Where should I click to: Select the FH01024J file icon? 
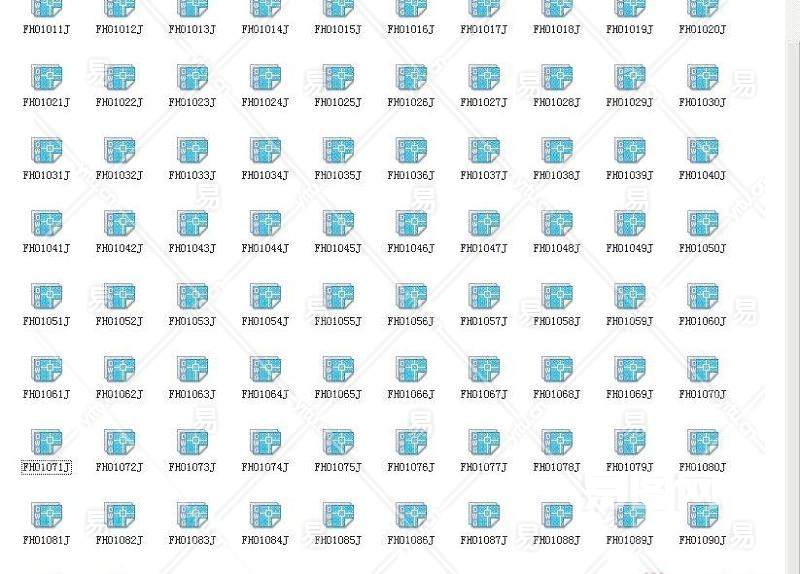265,77
